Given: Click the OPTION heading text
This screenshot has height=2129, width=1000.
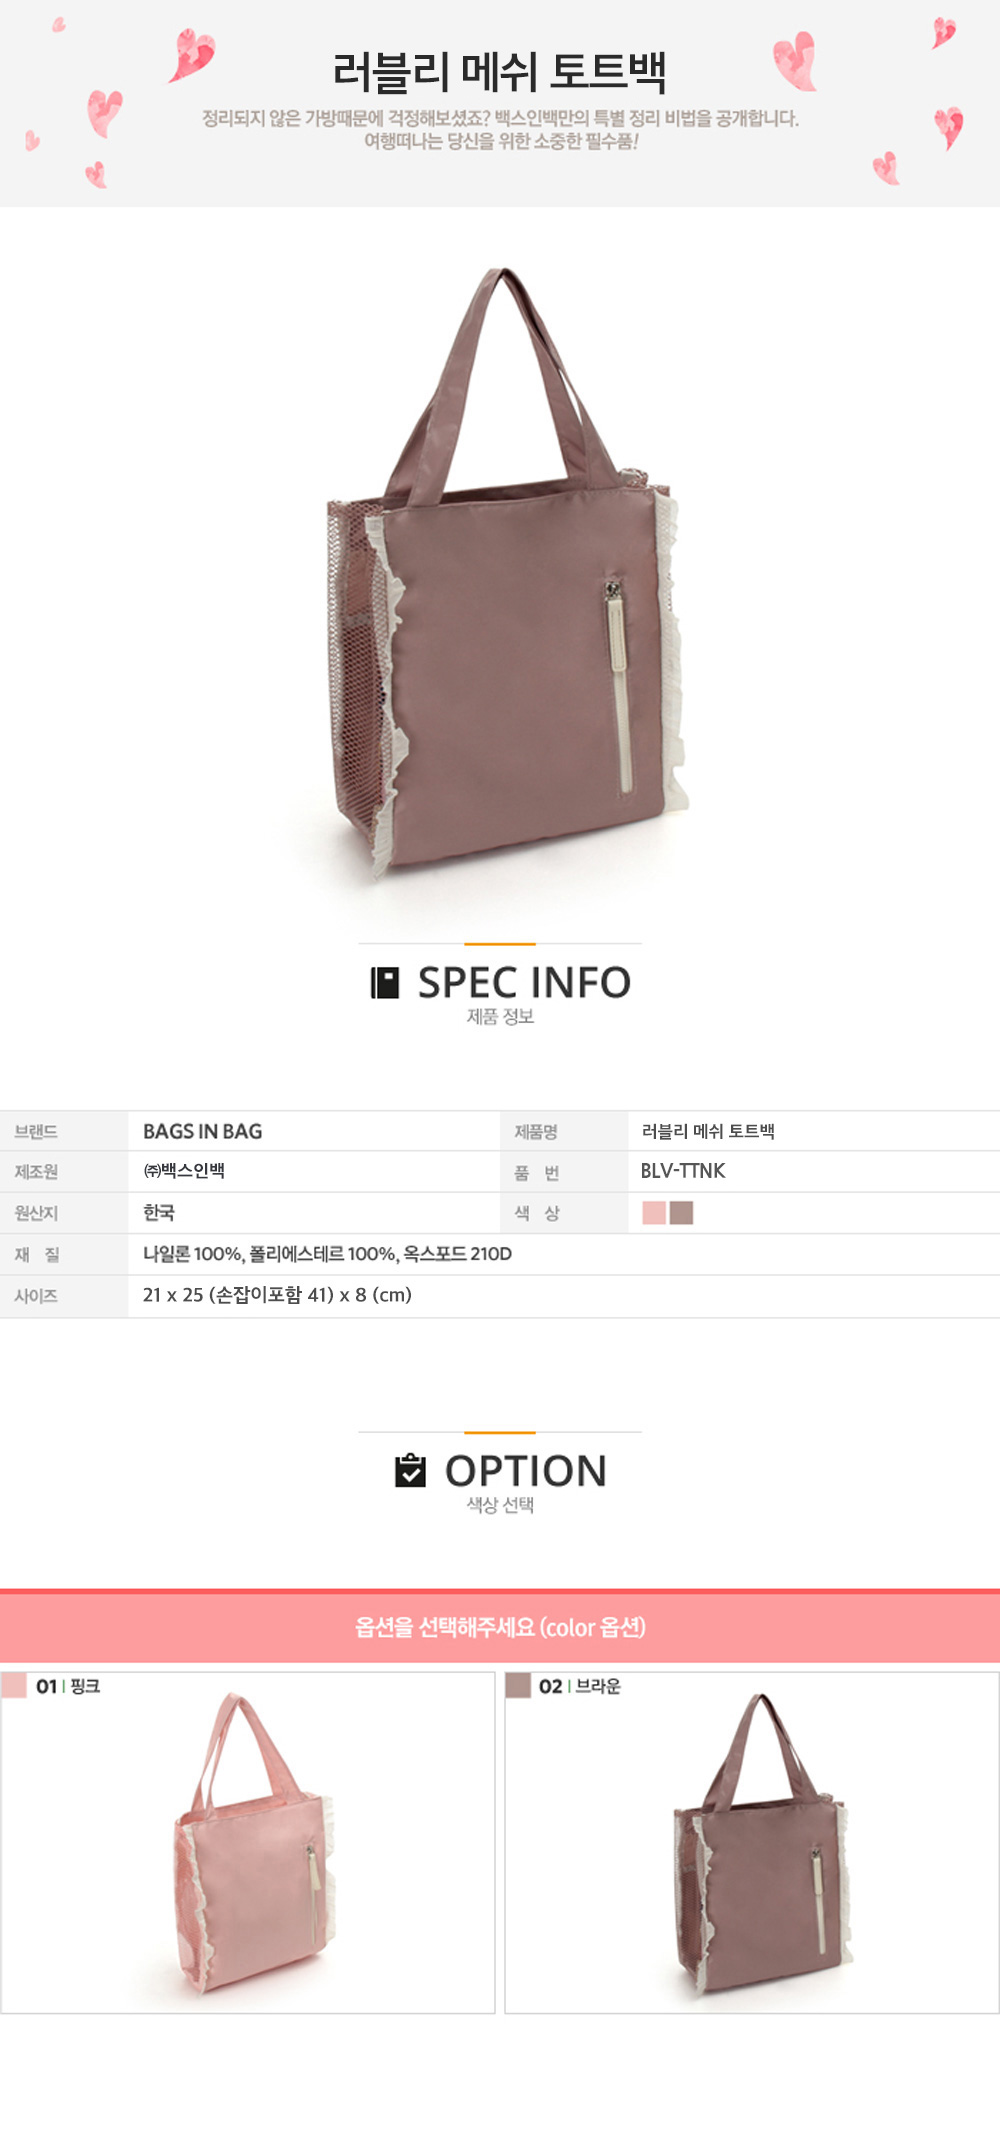Looking at the screenshot, I should (526, 1470).
